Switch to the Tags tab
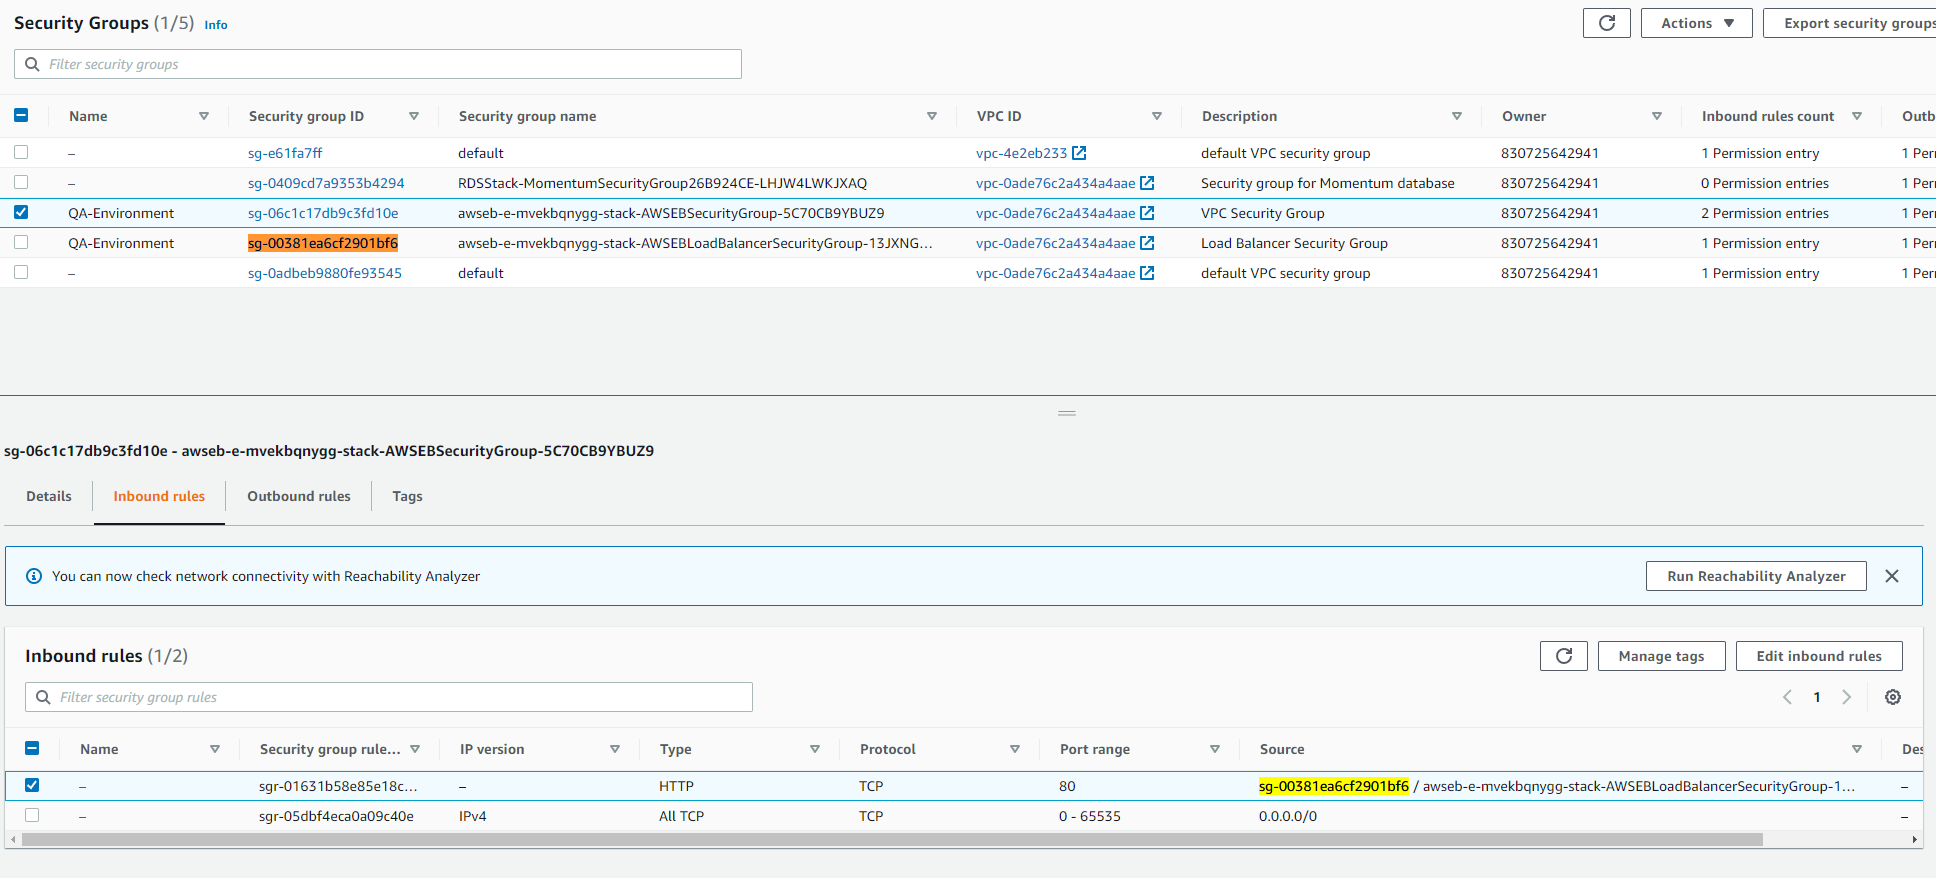Screen dimensions: 1936x878 click(x=407, y=496)
